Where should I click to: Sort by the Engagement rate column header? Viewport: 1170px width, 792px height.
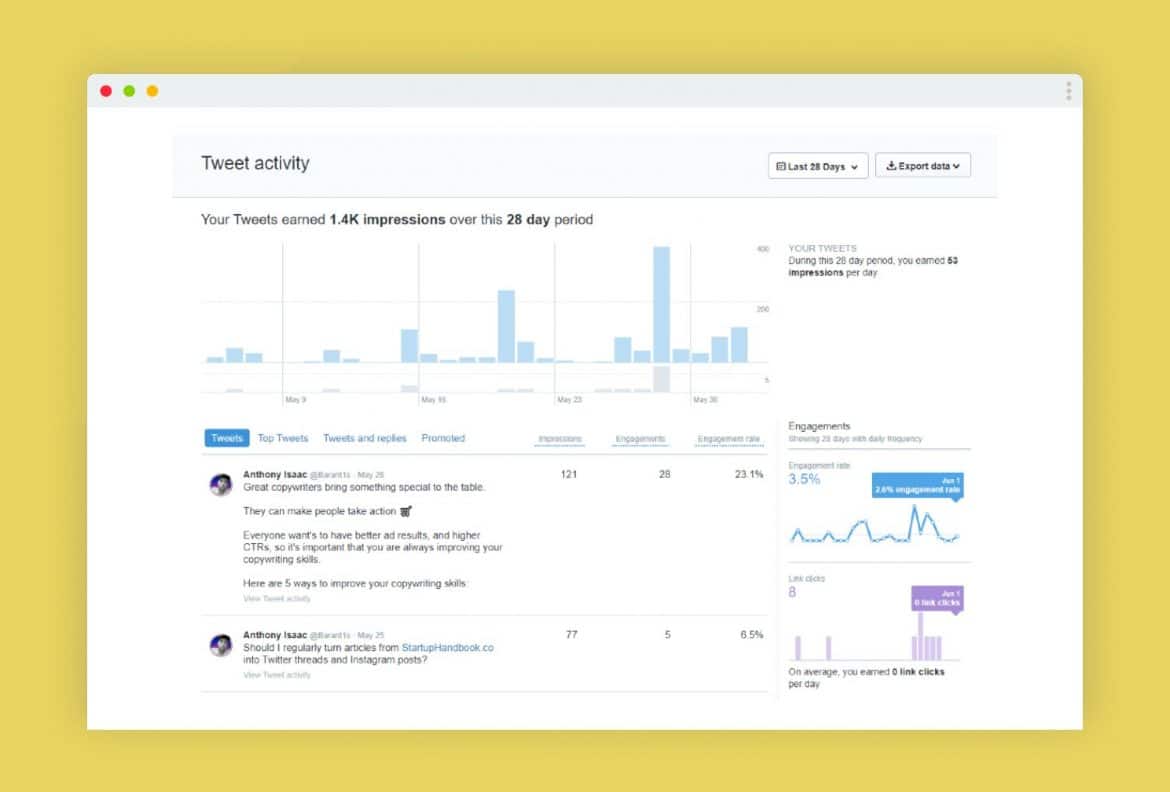[727, 437]
